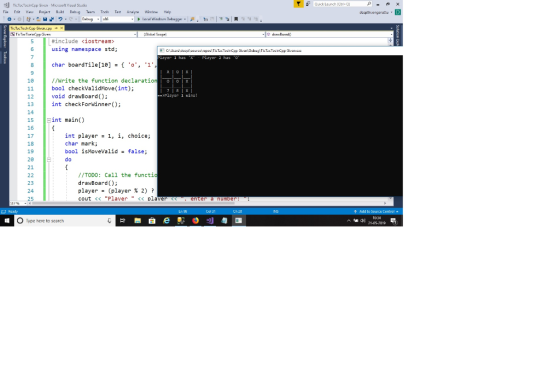Click the console window title bar
The height and width of the screenshot is (373, 560).
coord(280,51)
